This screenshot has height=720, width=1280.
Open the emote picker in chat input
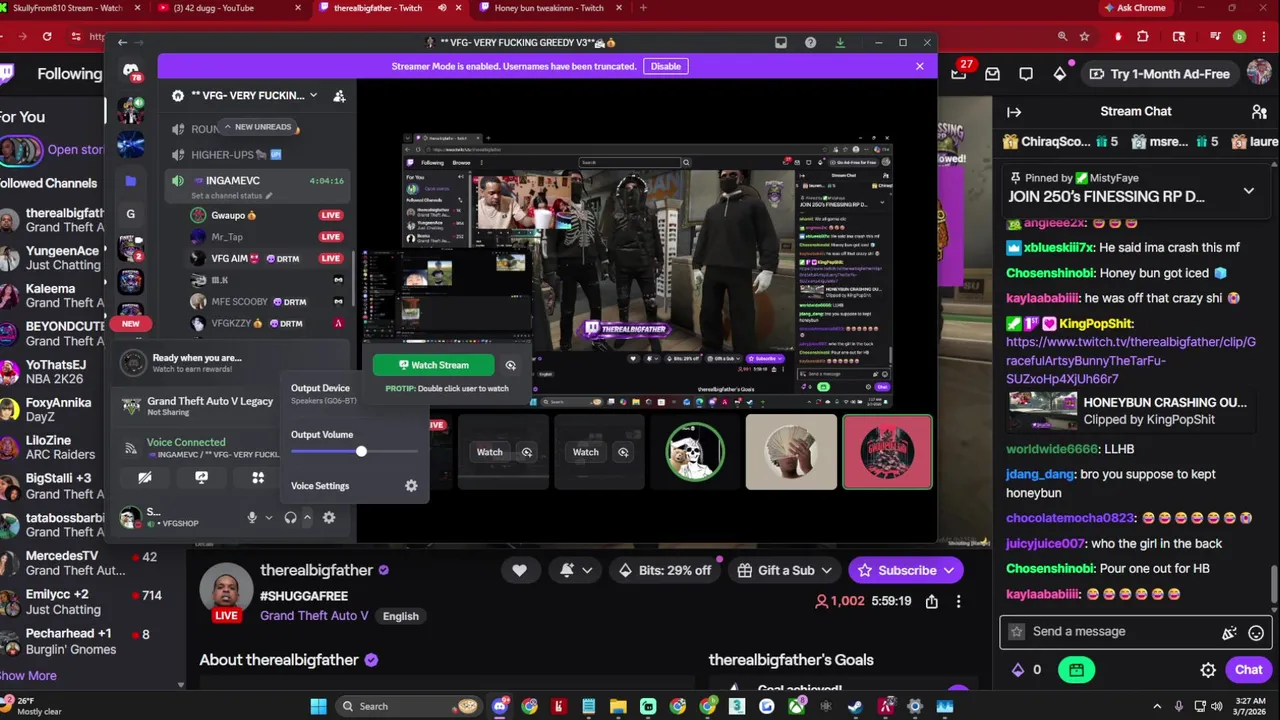1256,632
